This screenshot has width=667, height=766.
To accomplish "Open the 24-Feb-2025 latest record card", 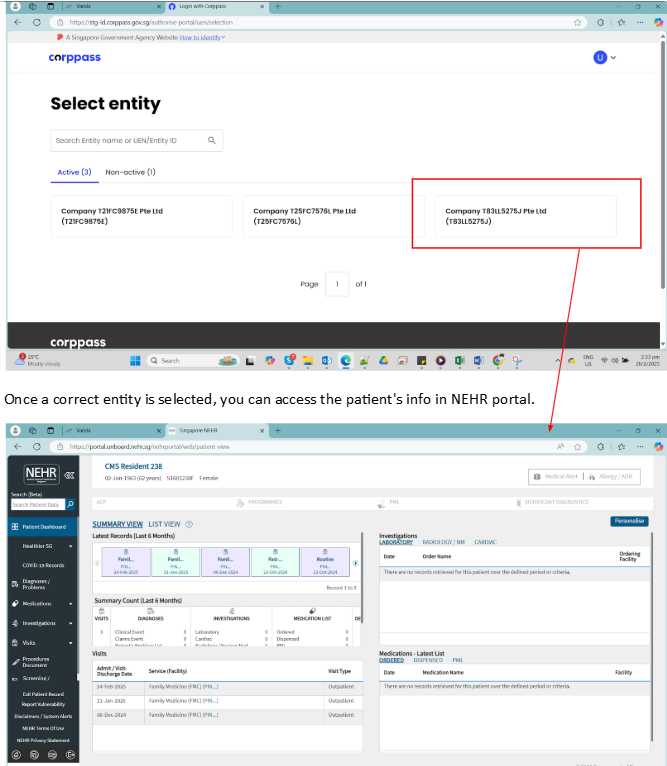I will point(126,562).
